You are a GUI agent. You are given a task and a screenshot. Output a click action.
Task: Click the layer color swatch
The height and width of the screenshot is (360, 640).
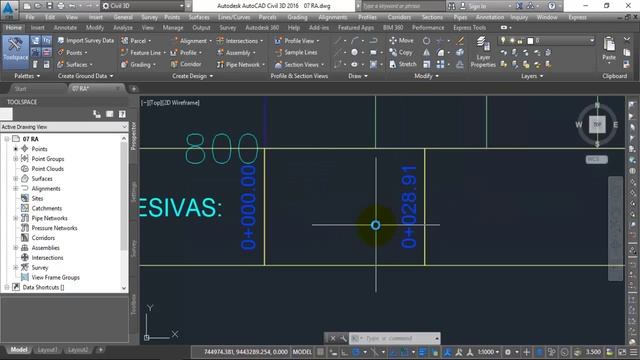coord(530,41)
